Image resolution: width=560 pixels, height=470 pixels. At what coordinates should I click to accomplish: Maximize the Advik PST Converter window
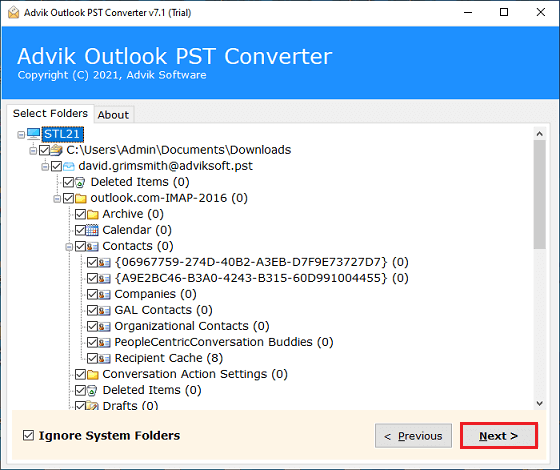coord(504,12)
